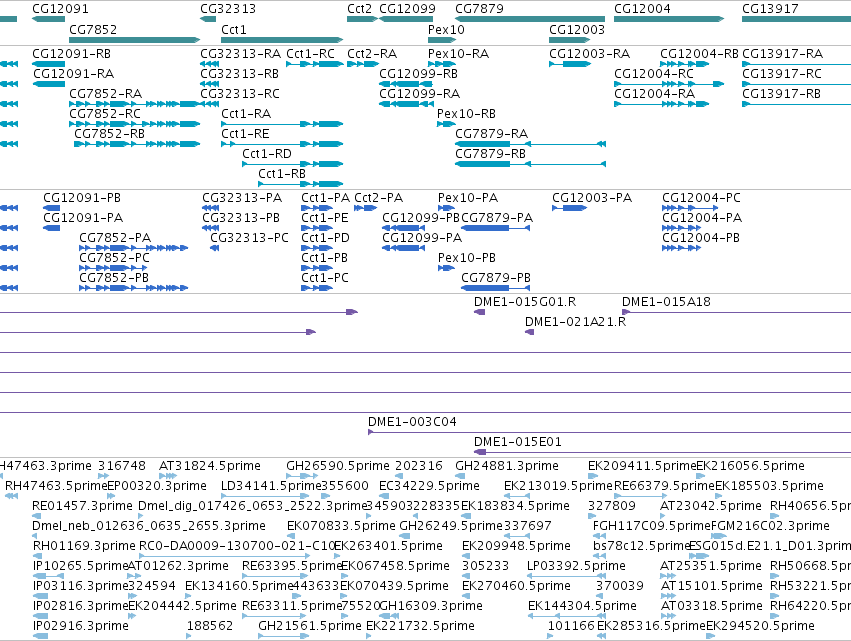Click EST EK213019.5prime

[517, 496]
